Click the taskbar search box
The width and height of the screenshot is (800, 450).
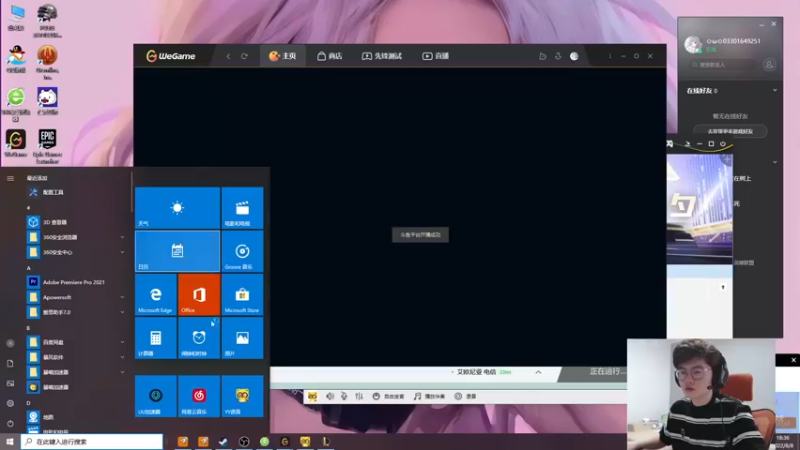click(x=92, y=441)
